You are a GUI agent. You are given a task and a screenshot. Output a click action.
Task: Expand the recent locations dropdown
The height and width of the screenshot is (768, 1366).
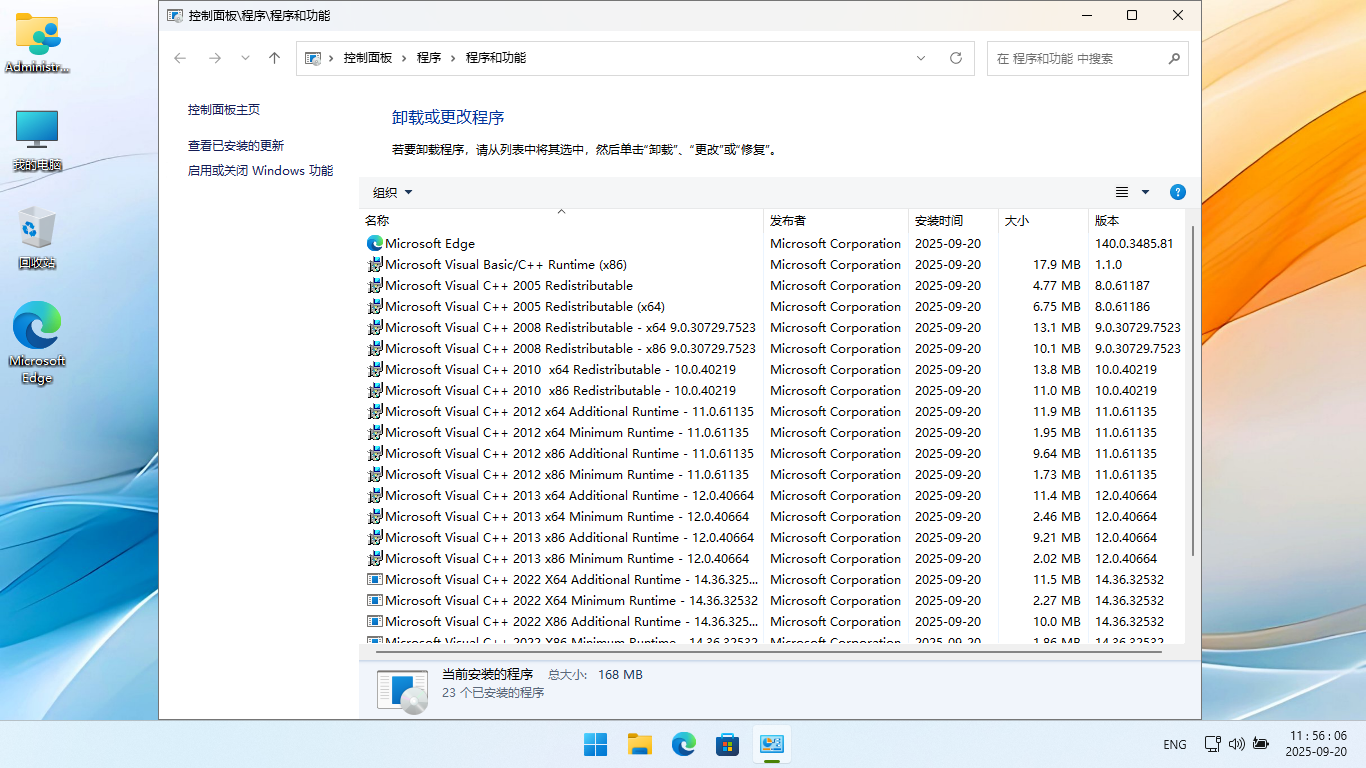pos(245,58)
